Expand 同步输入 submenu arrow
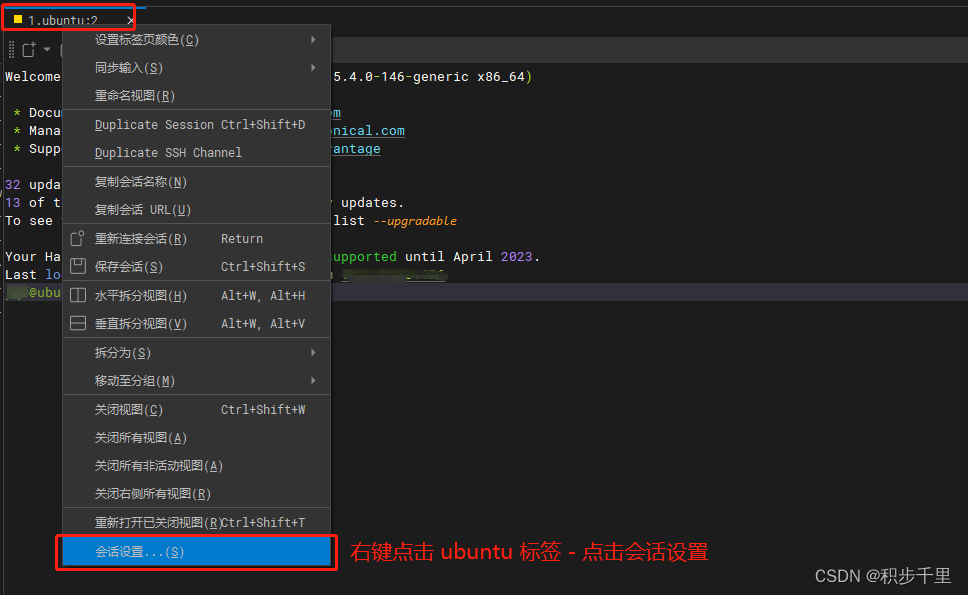The height and width of the screenshot is (595, 968). [x=314, y=67]
